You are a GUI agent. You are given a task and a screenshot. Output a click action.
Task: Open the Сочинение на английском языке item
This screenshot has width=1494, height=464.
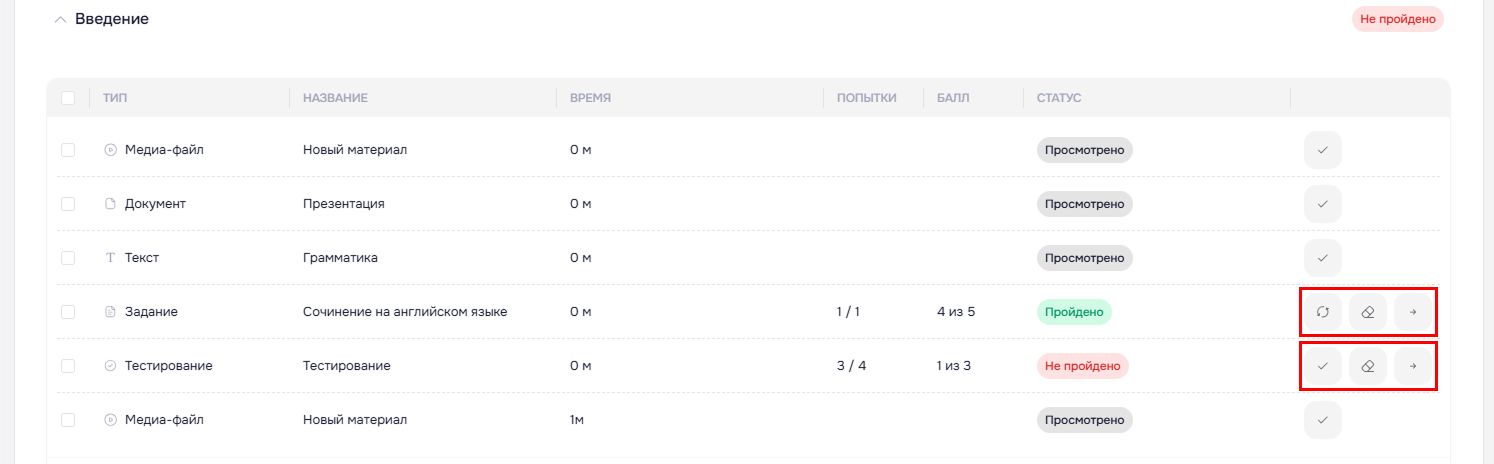pos(405,312)
